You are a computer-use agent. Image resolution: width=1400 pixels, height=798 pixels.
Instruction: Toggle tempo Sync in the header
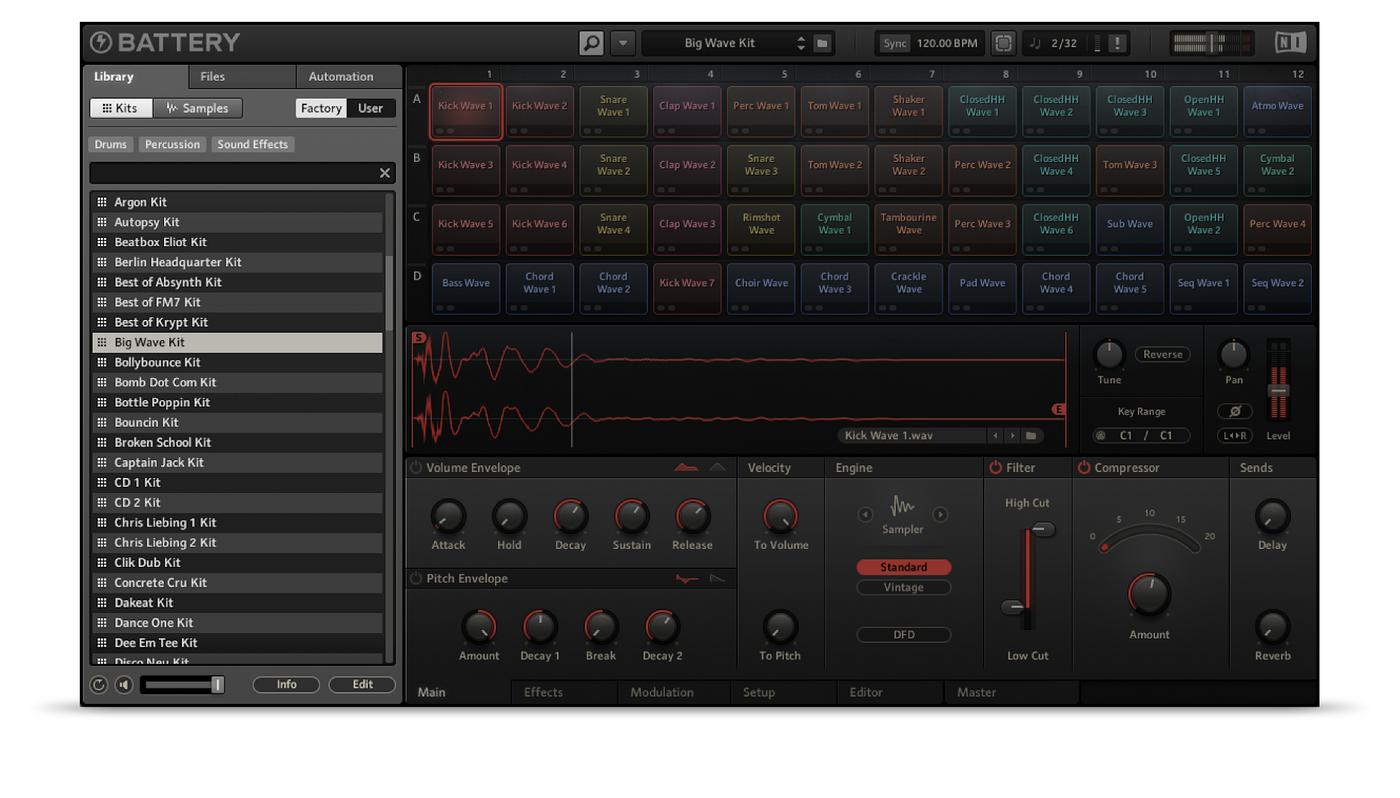(895, 43)
